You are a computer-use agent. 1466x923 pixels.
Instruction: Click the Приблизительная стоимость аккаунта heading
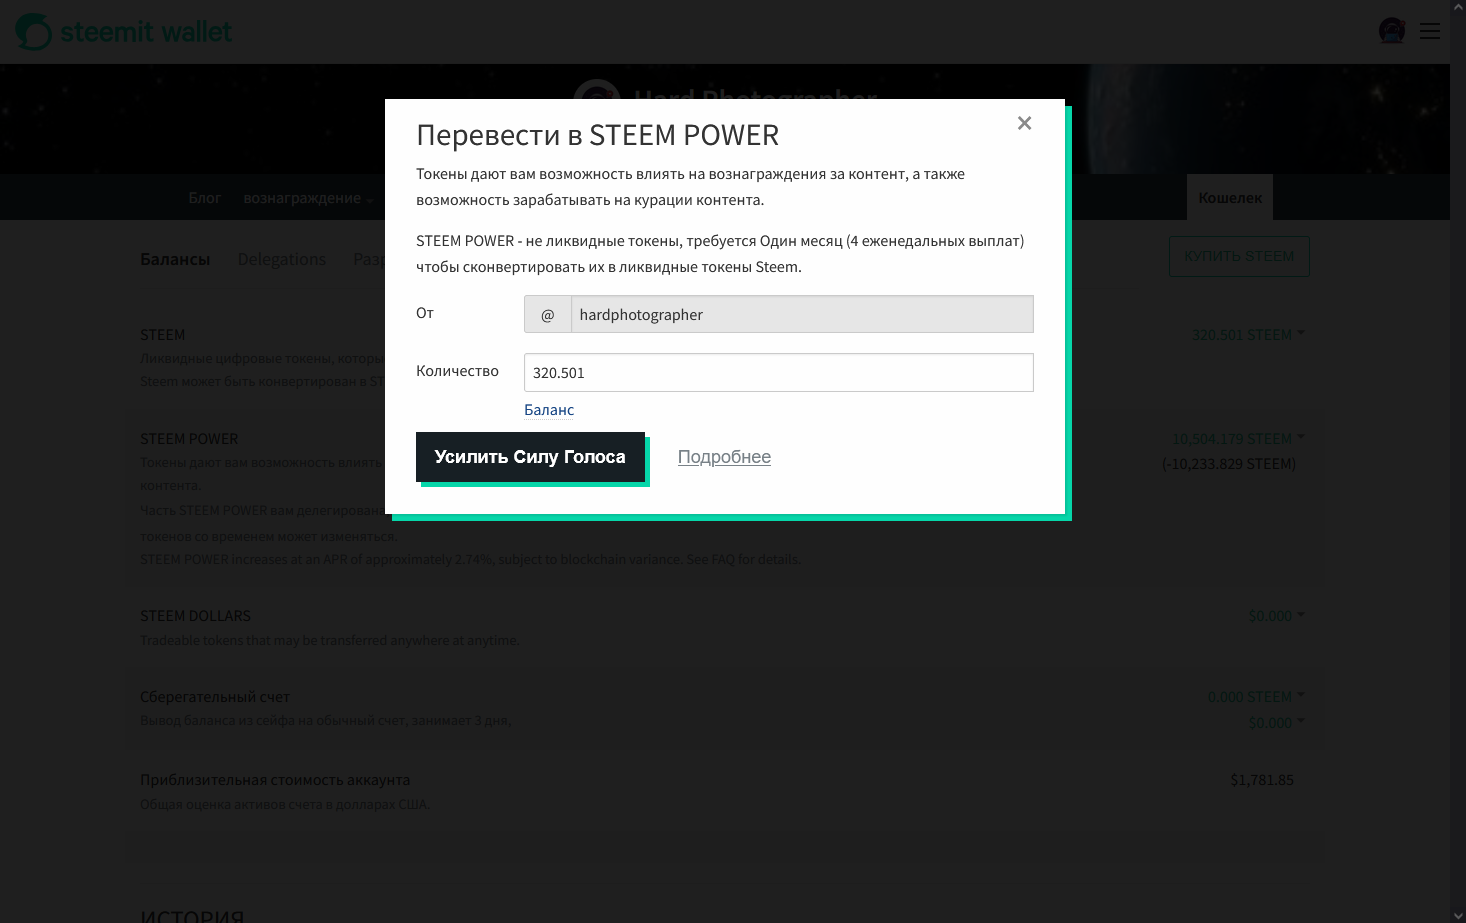click(x=275, y=780)
